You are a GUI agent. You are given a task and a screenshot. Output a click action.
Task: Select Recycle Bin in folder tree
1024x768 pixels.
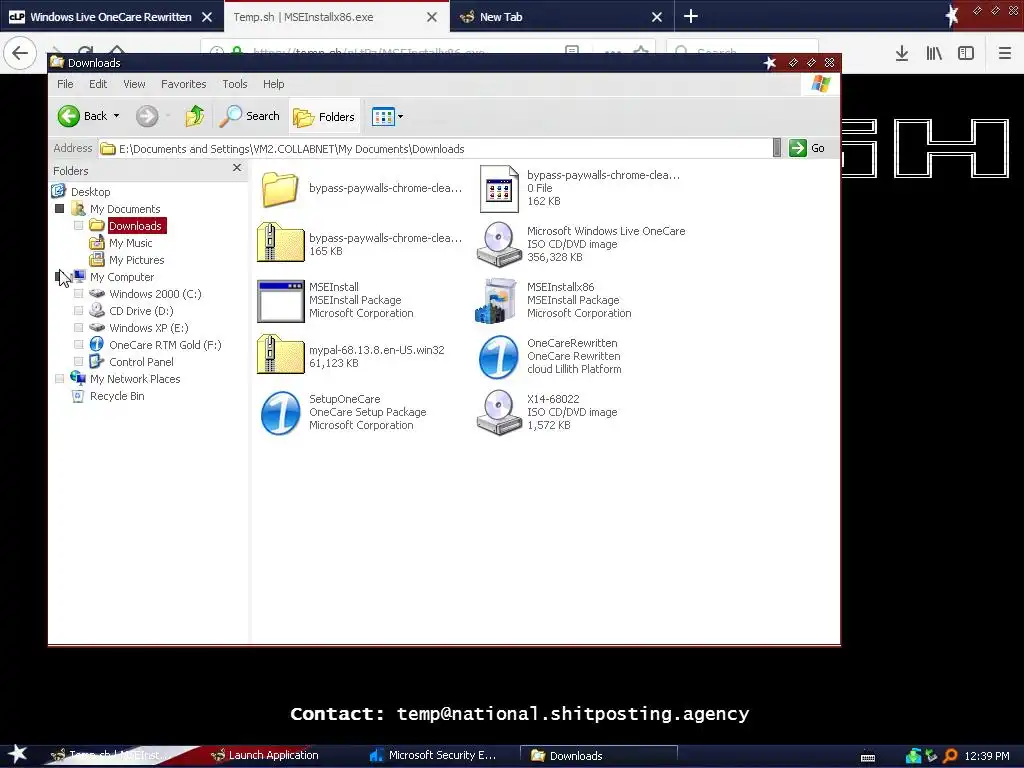pos(117,396)
